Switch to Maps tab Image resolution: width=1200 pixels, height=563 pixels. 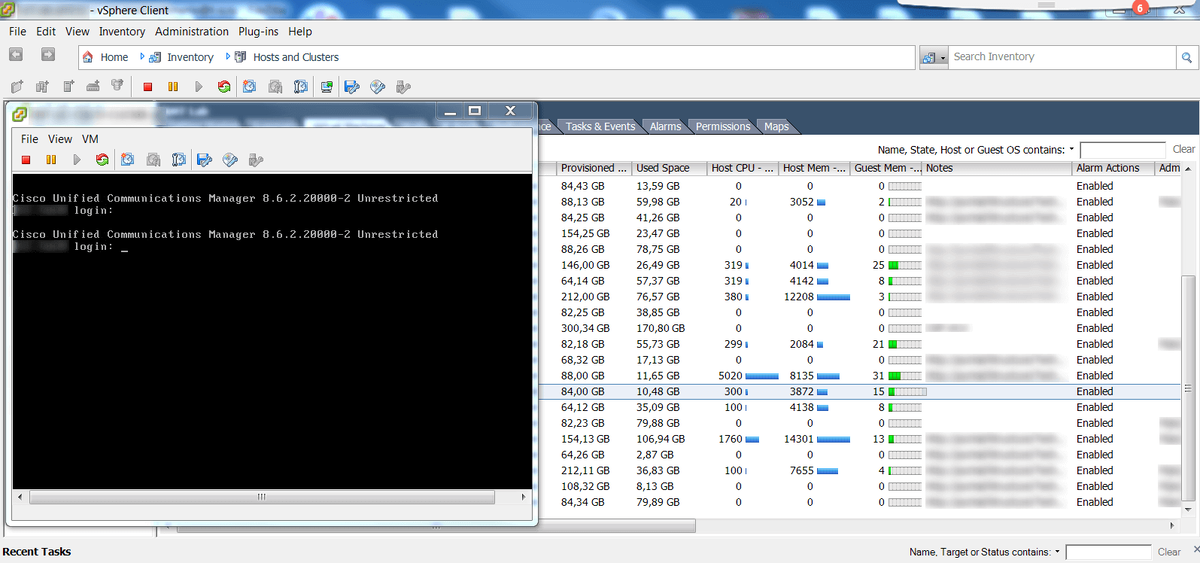(776, 127)
